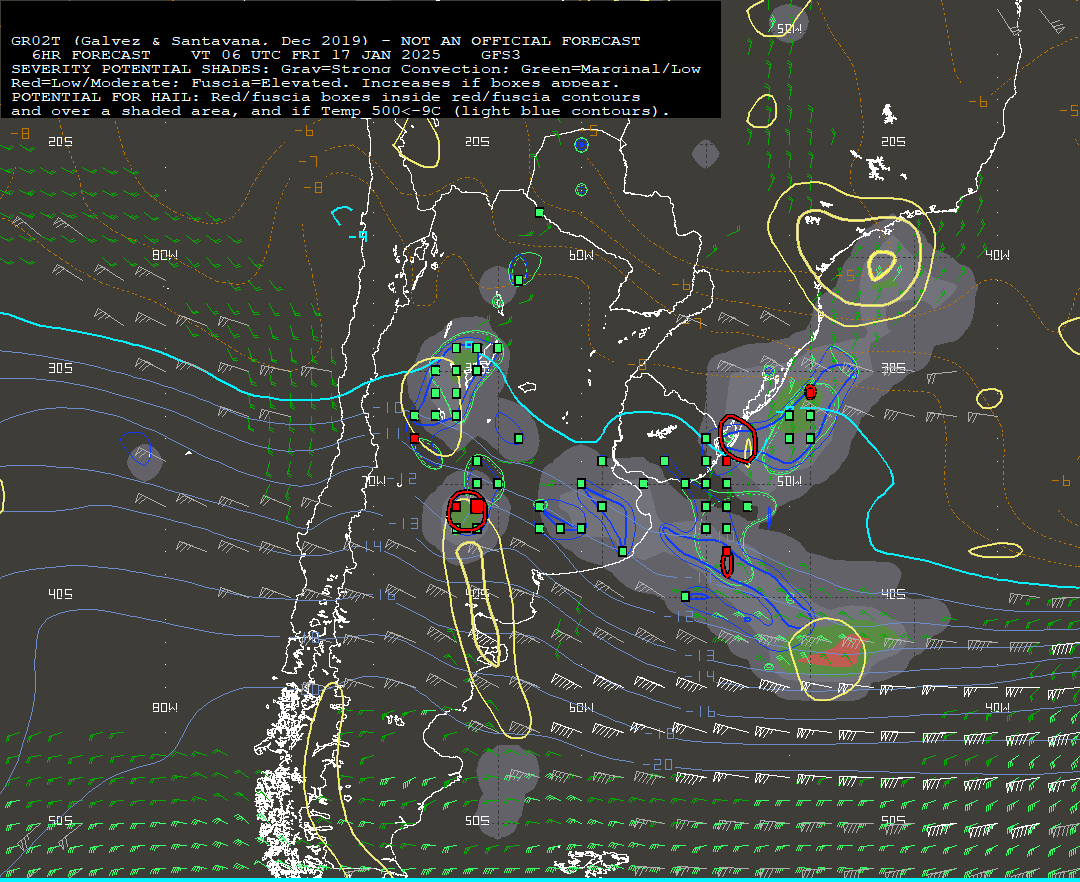The image size is (1080, 882).
Task: Click the thick red contour over the Uruguay coast
Action: coord(738,439)
